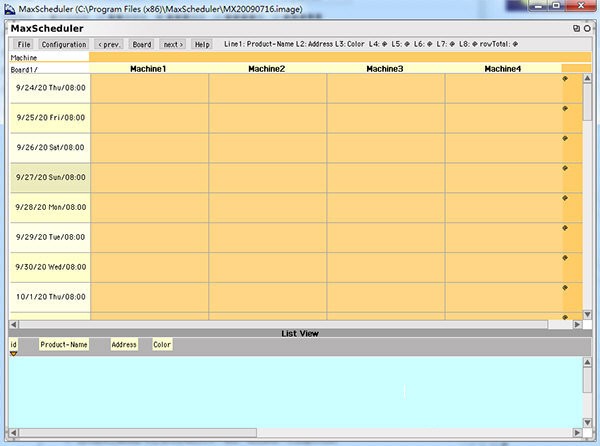The height and width of the screenshot is (446, 600).
Task: Open the Configuration menu
Action: click(x=64, y=44)
